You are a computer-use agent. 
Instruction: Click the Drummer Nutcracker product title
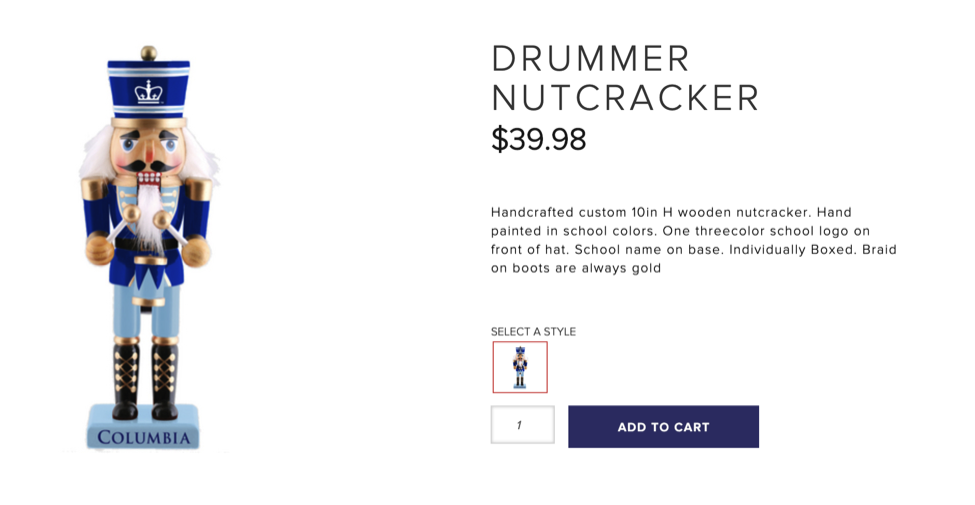[x=625, y=78]
